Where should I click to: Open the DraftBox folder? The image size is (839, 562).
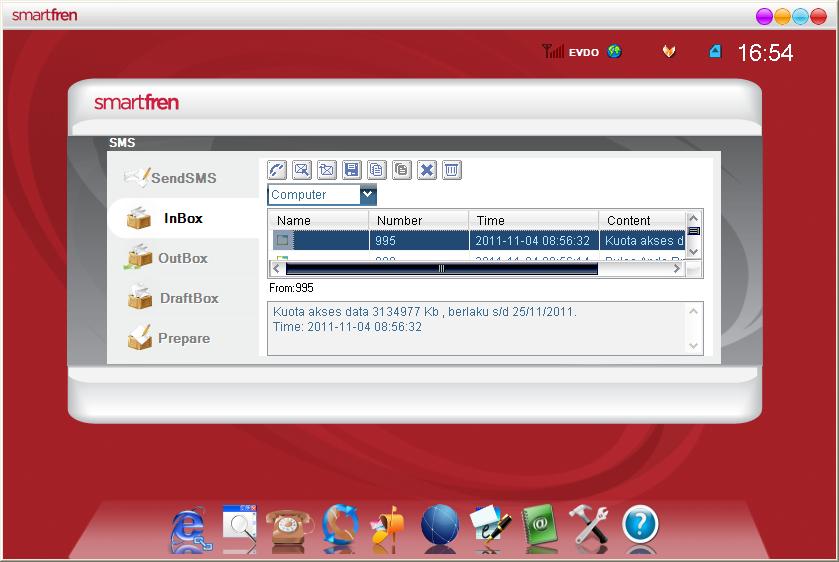(173, 298)
